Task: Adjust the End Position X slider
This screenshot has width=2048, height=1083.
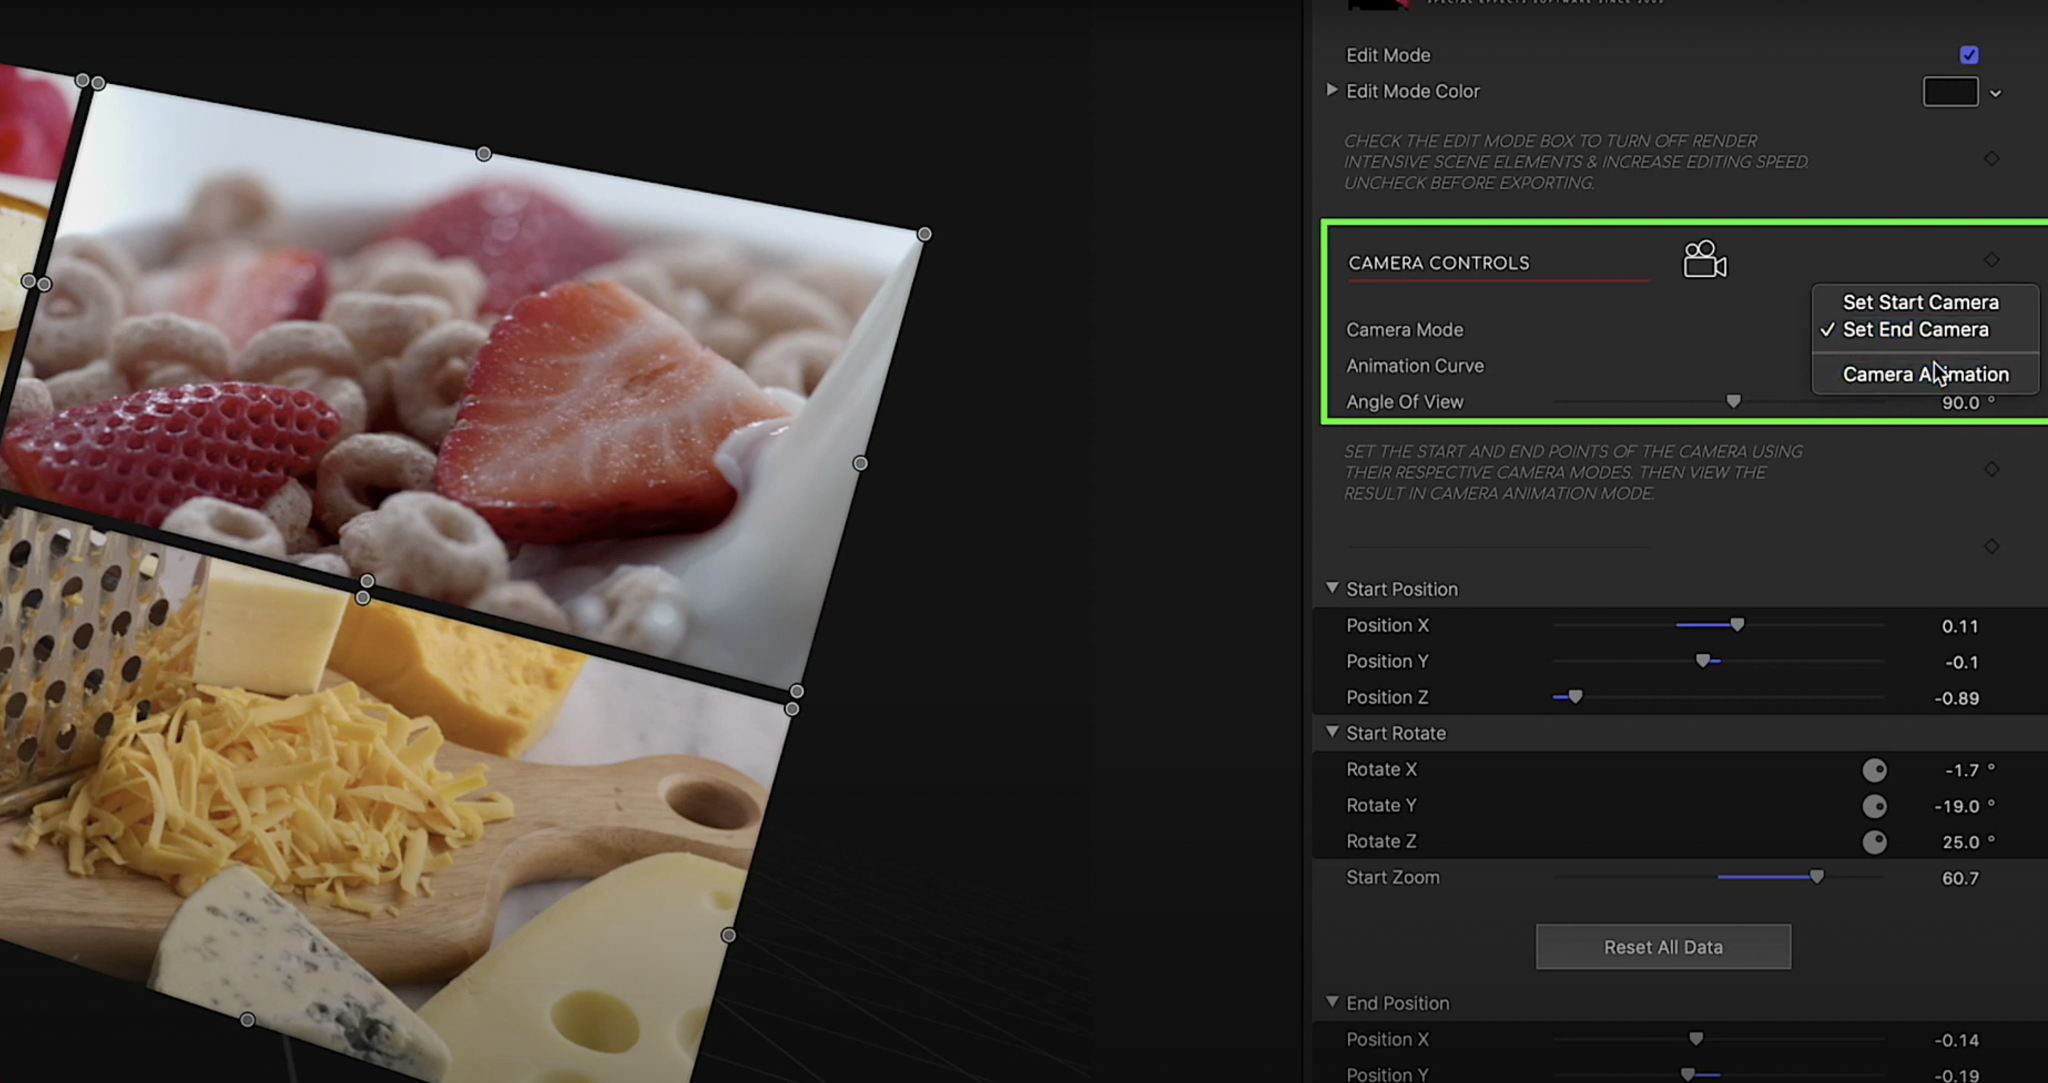Action: [x=1695, y=1038]
